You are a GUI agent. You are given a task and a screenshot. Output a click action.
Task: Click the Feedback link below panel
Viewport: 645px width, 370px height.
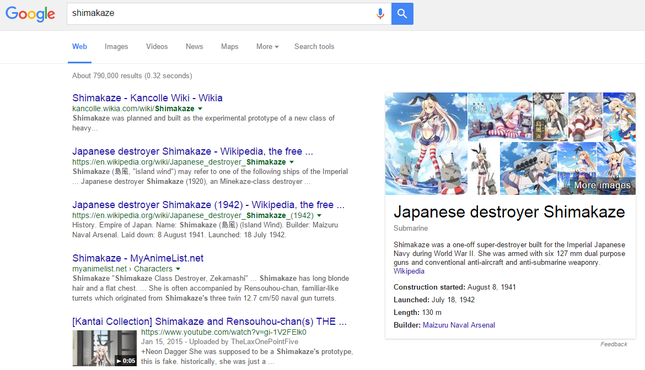pyautogui.click(x=613, y=344)
